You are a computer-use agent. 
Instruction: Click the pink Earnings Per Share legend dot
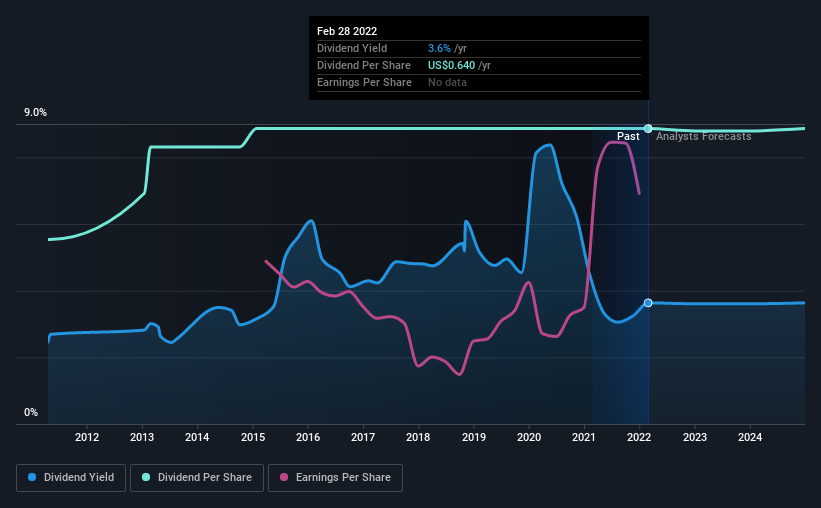click(284, 477)
